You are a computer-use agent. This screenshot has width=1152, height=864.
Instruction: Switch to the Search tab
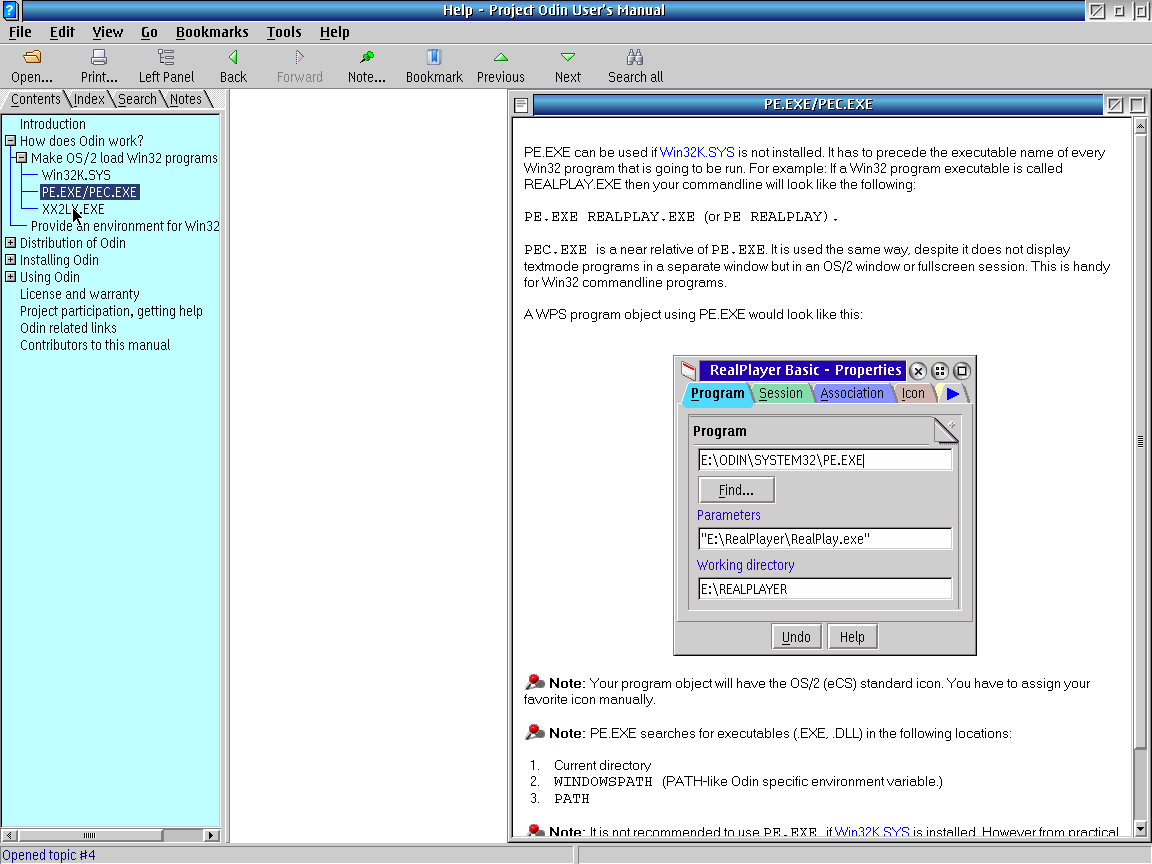click(x=137, y=99)
